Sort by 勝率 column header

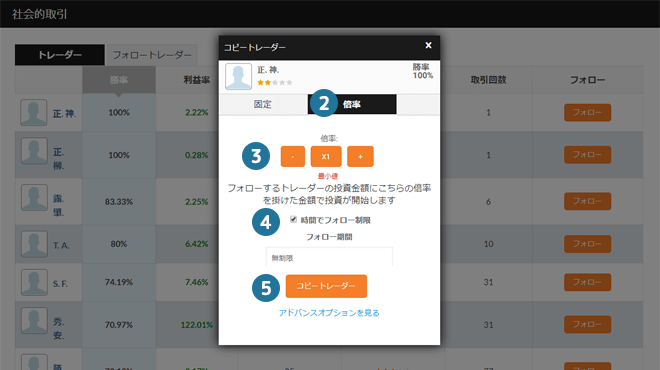pyautogui.click(x=119, y=80)
